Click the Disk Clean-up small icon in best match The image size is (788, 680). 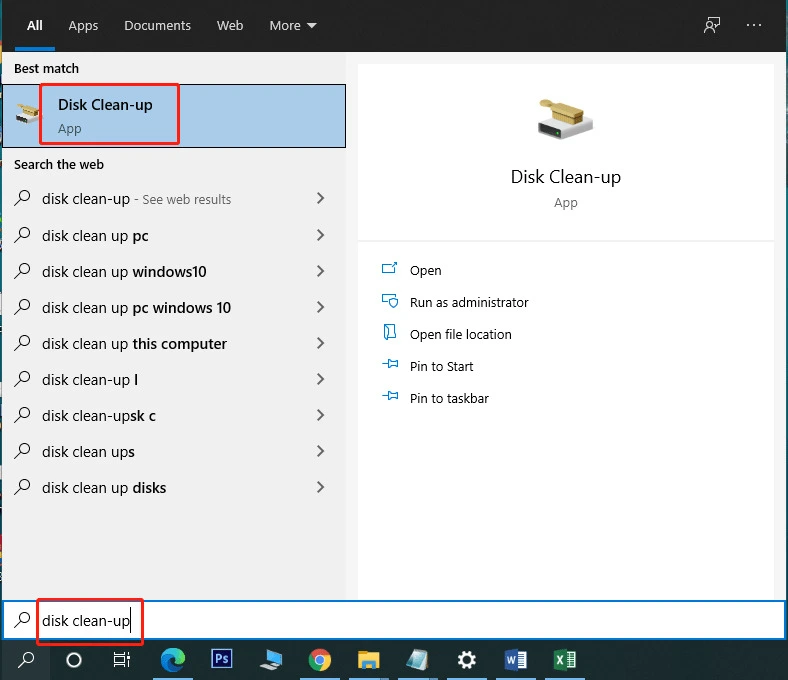click(x=27, y=113)
